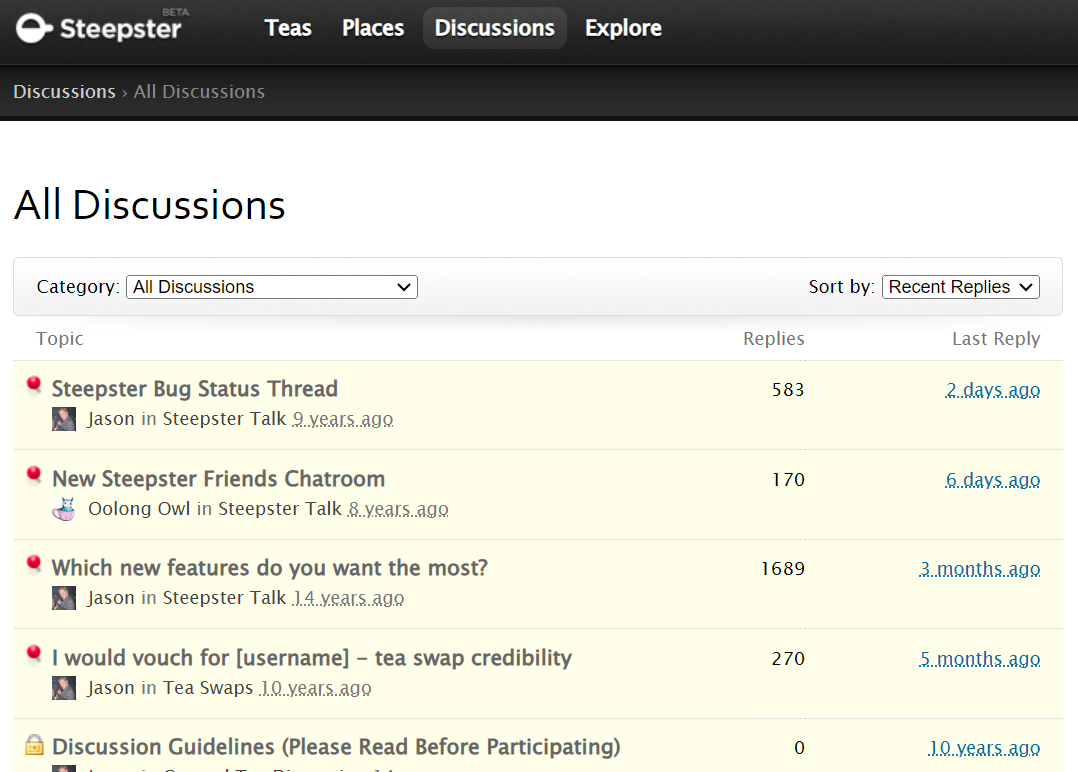Click Discussions breadcrumb link
Image resolution: width=1078 pixels, height=772 pixels.
coord(65,91)
